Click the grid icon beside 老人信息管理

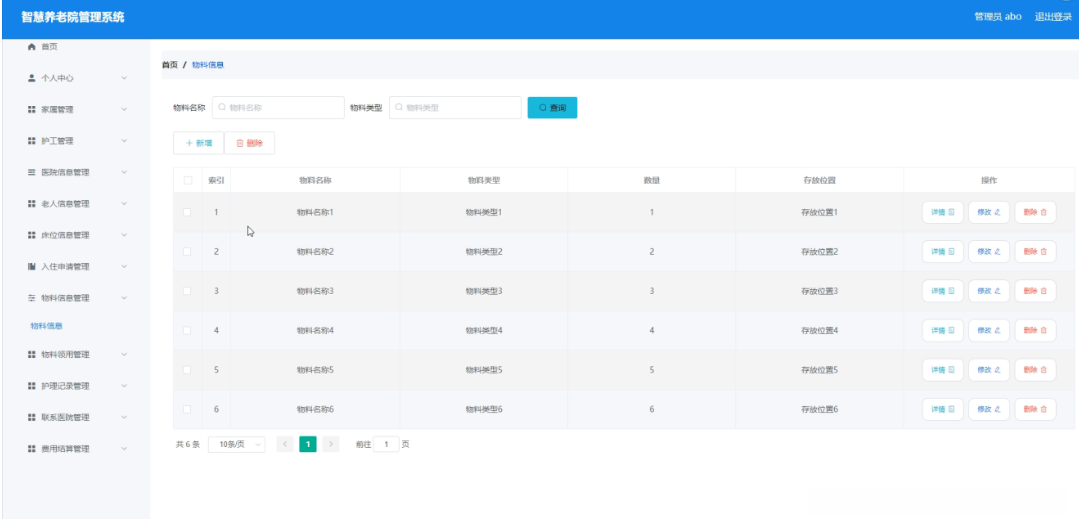[x=31, y=204]
